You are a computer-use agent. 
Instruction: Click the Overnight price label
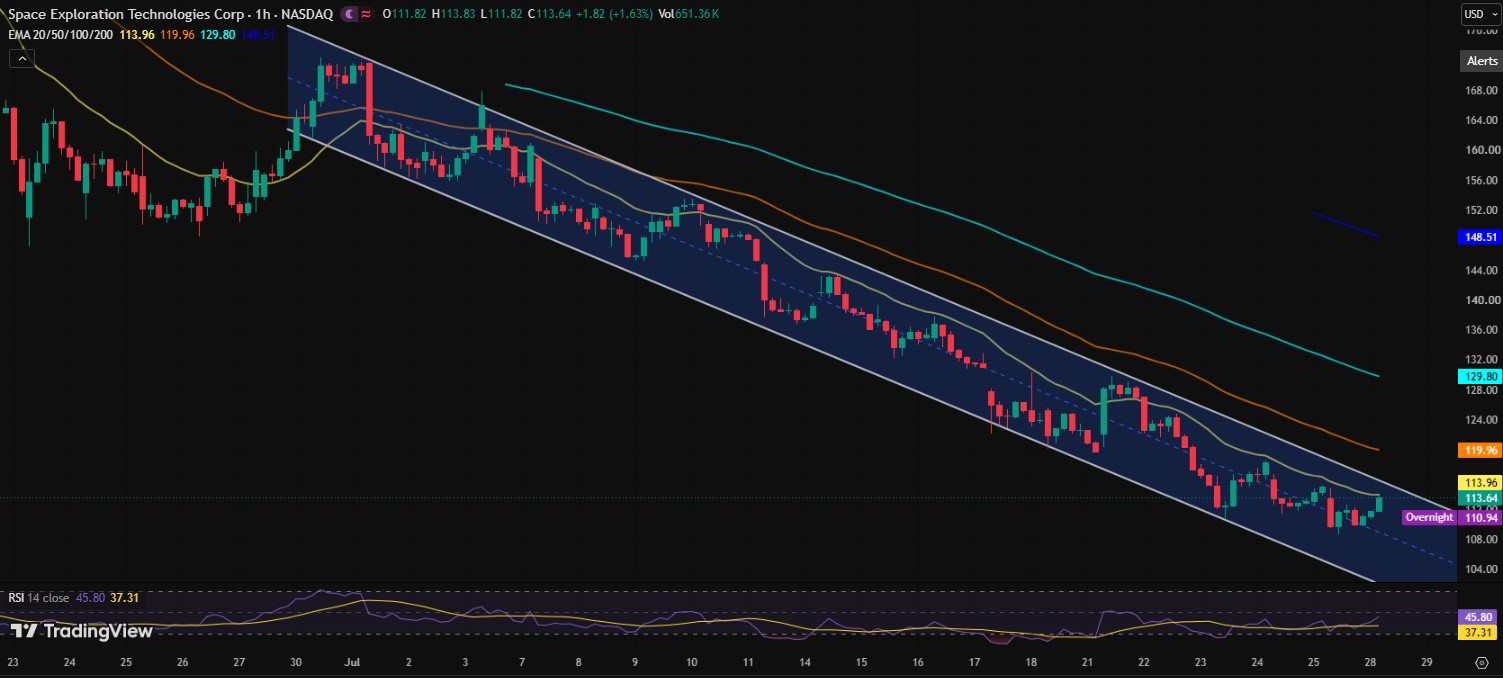click(1428, 517)
